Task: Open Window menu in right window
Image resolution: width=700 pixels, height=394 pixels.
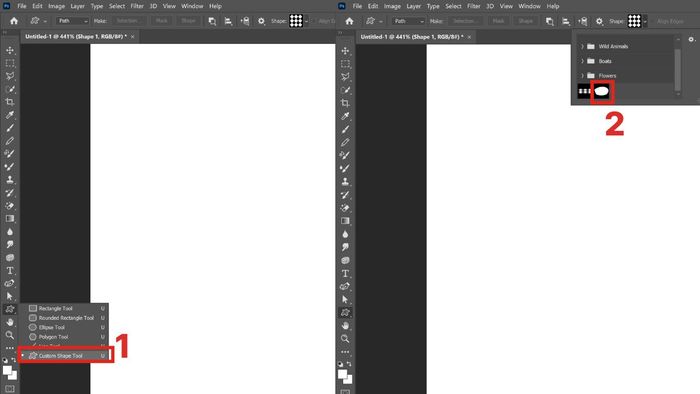Action: [529, 6]
